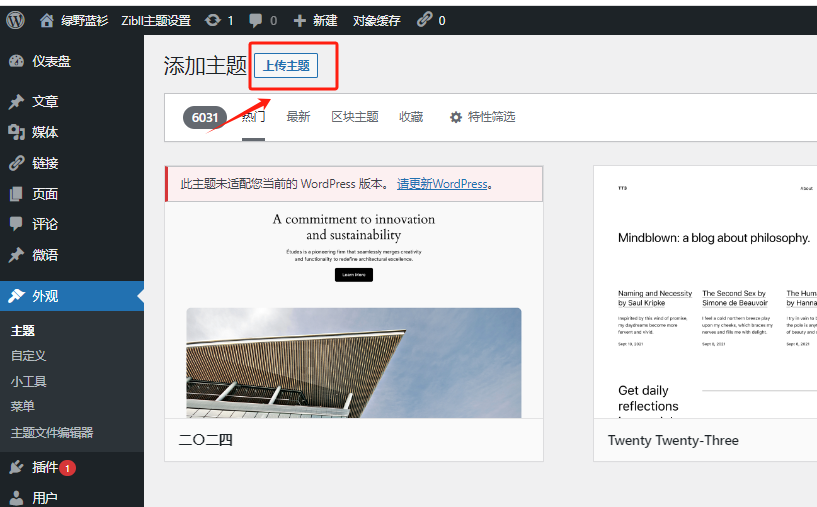Click the user icon beside 用户
The image size is (817, 507).
(16, 498)
